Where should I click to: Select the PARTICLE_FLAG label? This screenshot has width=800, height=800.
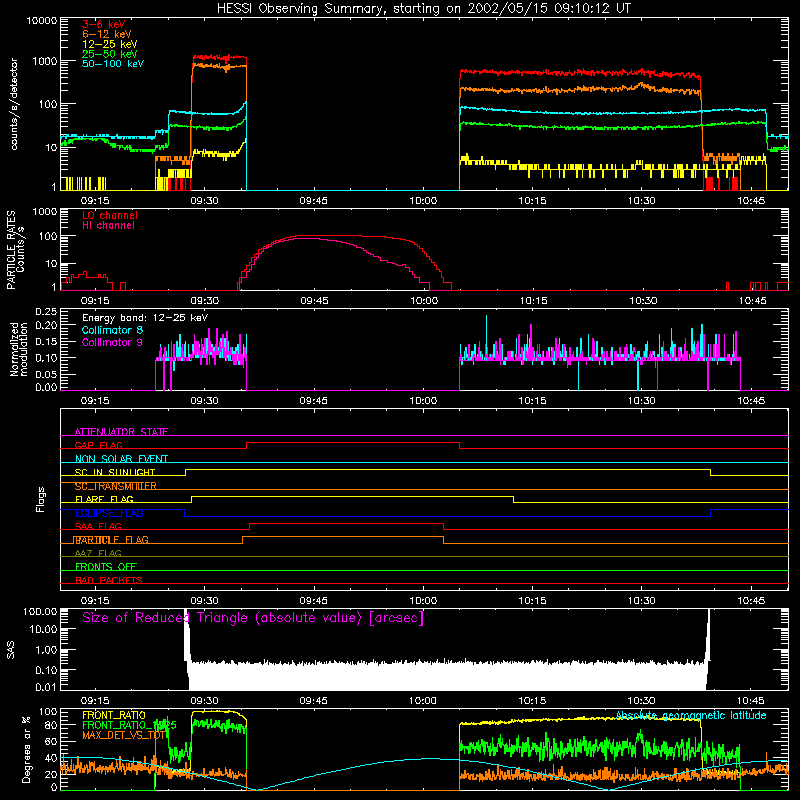point(111,539)
